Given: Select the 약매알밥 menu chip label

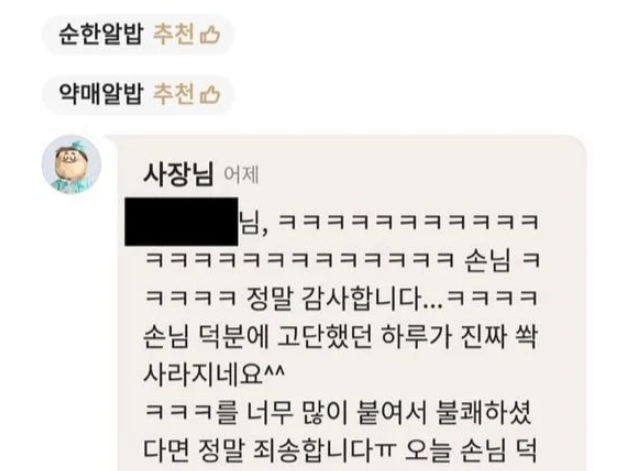Looking at the screenshot, I should (101, 94).
